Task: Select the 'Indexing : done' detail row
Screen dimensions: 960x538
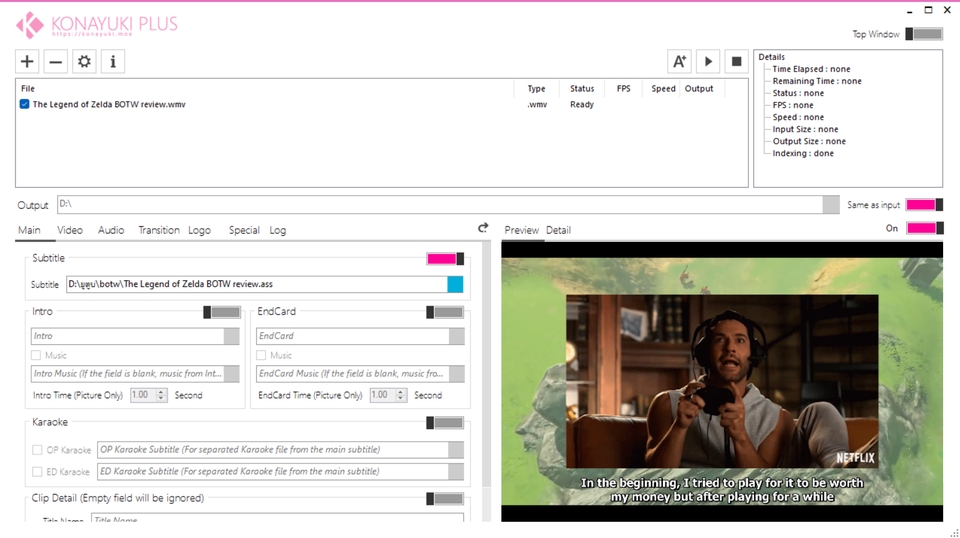Action: (803, 153)
